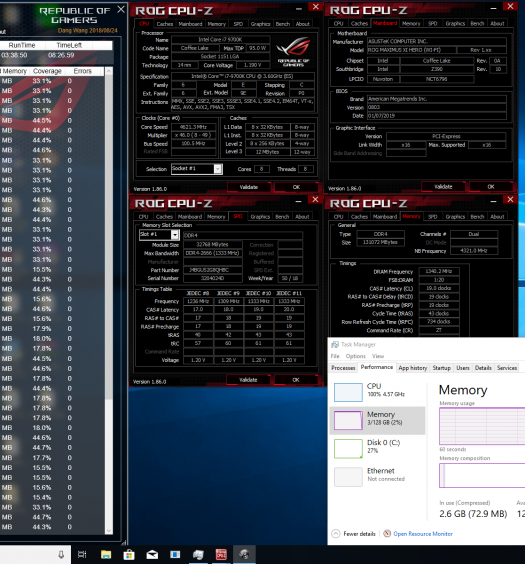This screenshot has height=564, width=525.
Task: Select the Core Speed 4621.3 MHz value
Action: [193, 127]
